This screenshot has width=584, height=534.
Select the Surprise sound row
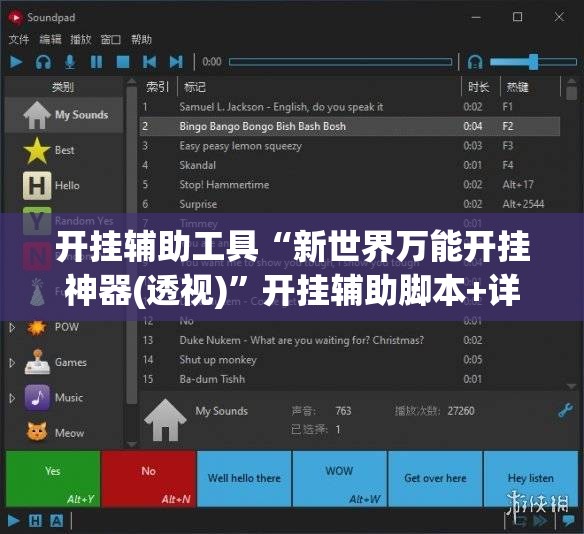pyautogui.click(x=350, y=204)
